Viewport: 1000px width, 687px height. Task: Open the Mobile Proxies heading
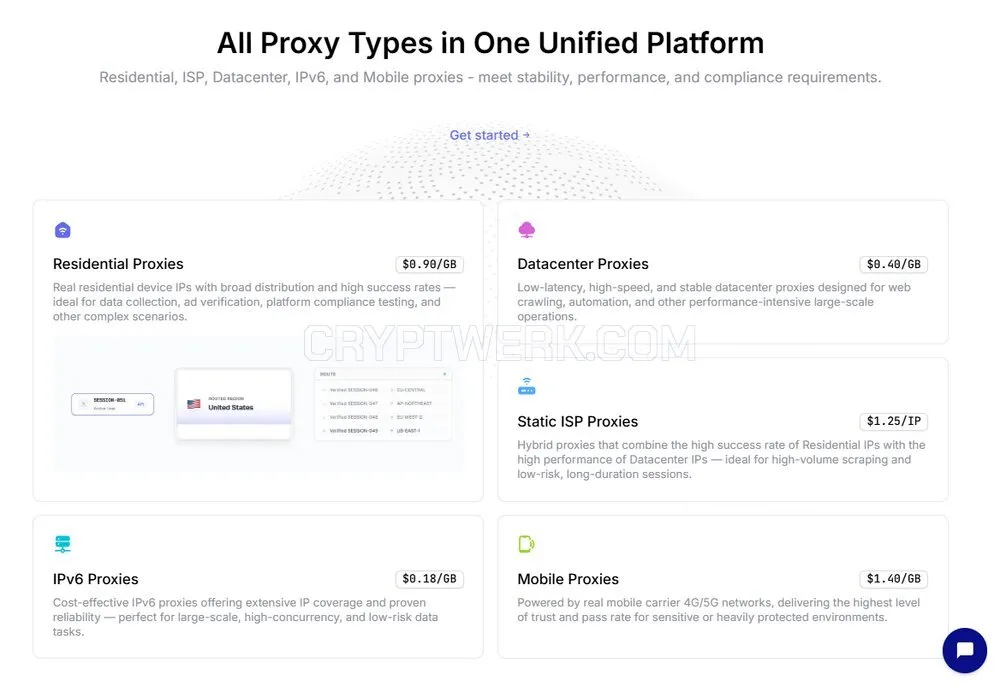pos(568,579)
